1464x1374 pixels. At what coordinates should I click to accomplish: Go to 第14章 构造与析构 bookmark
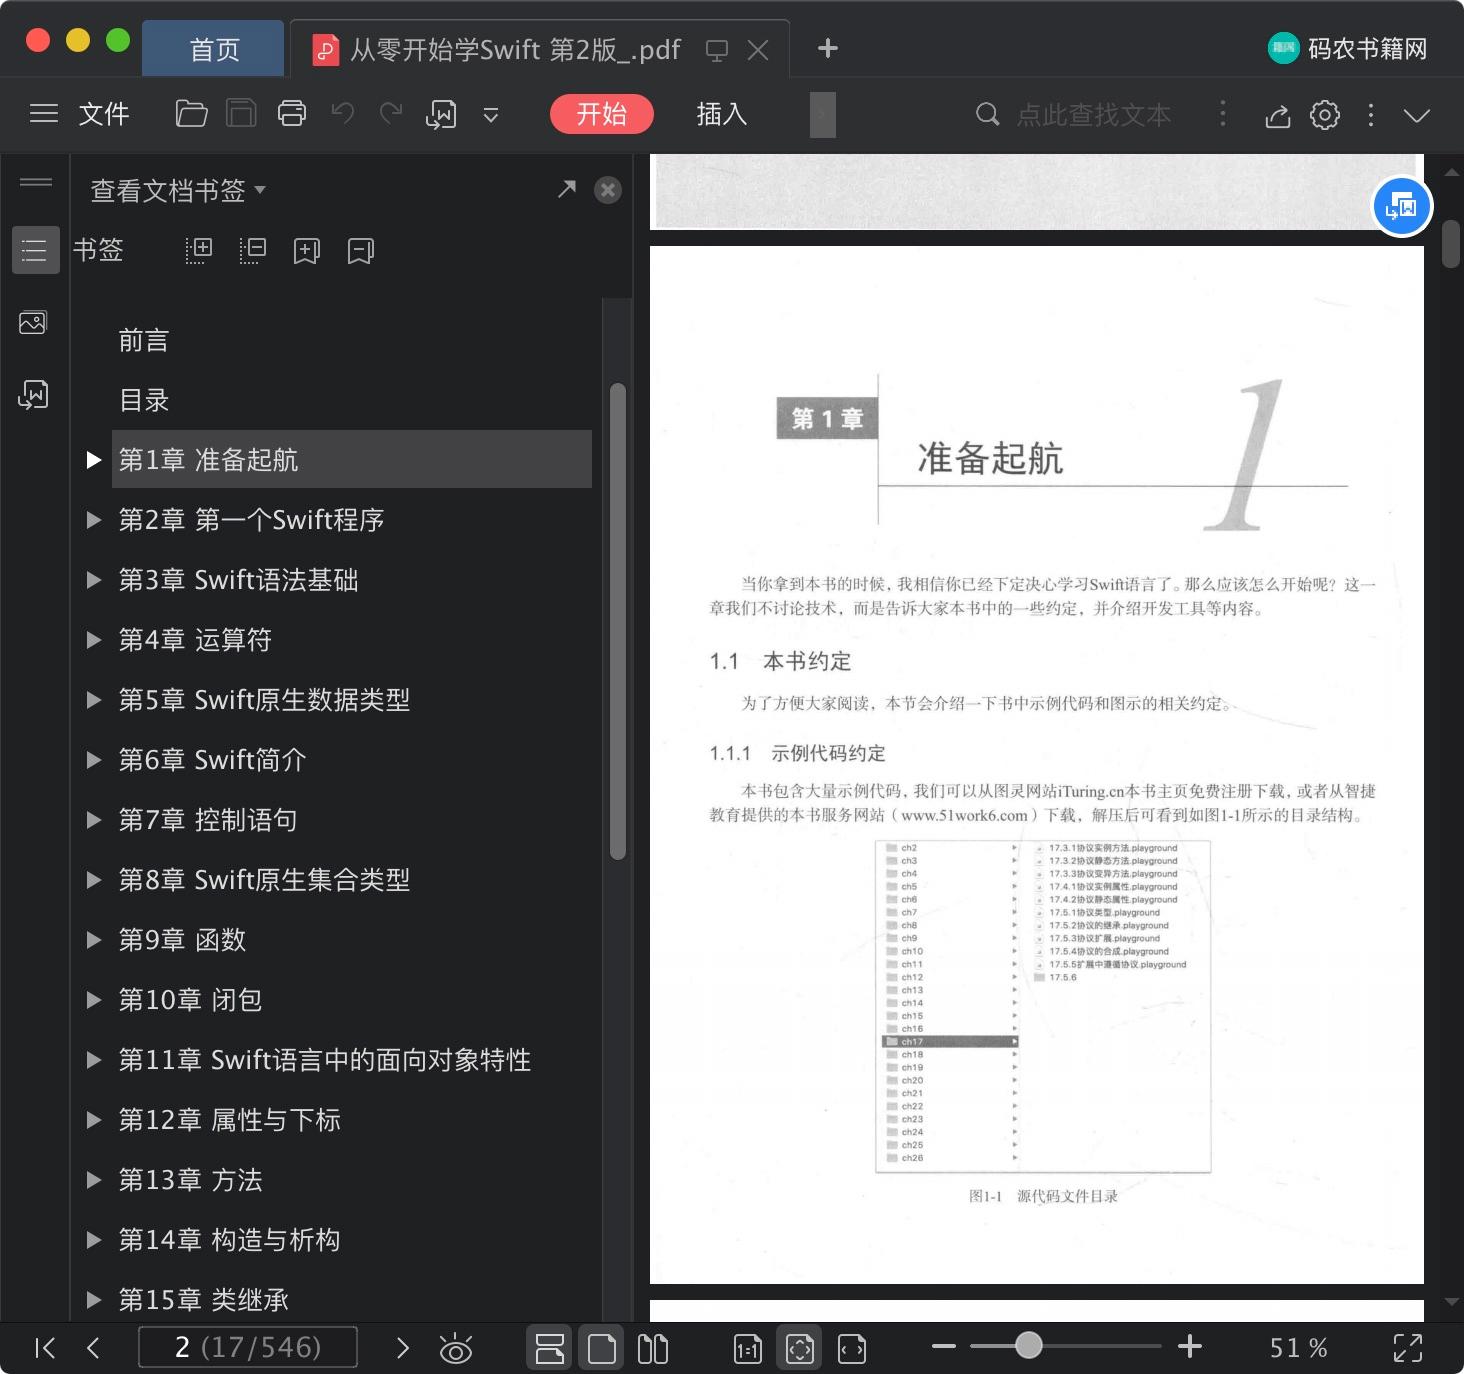(x=229, y=1240)
